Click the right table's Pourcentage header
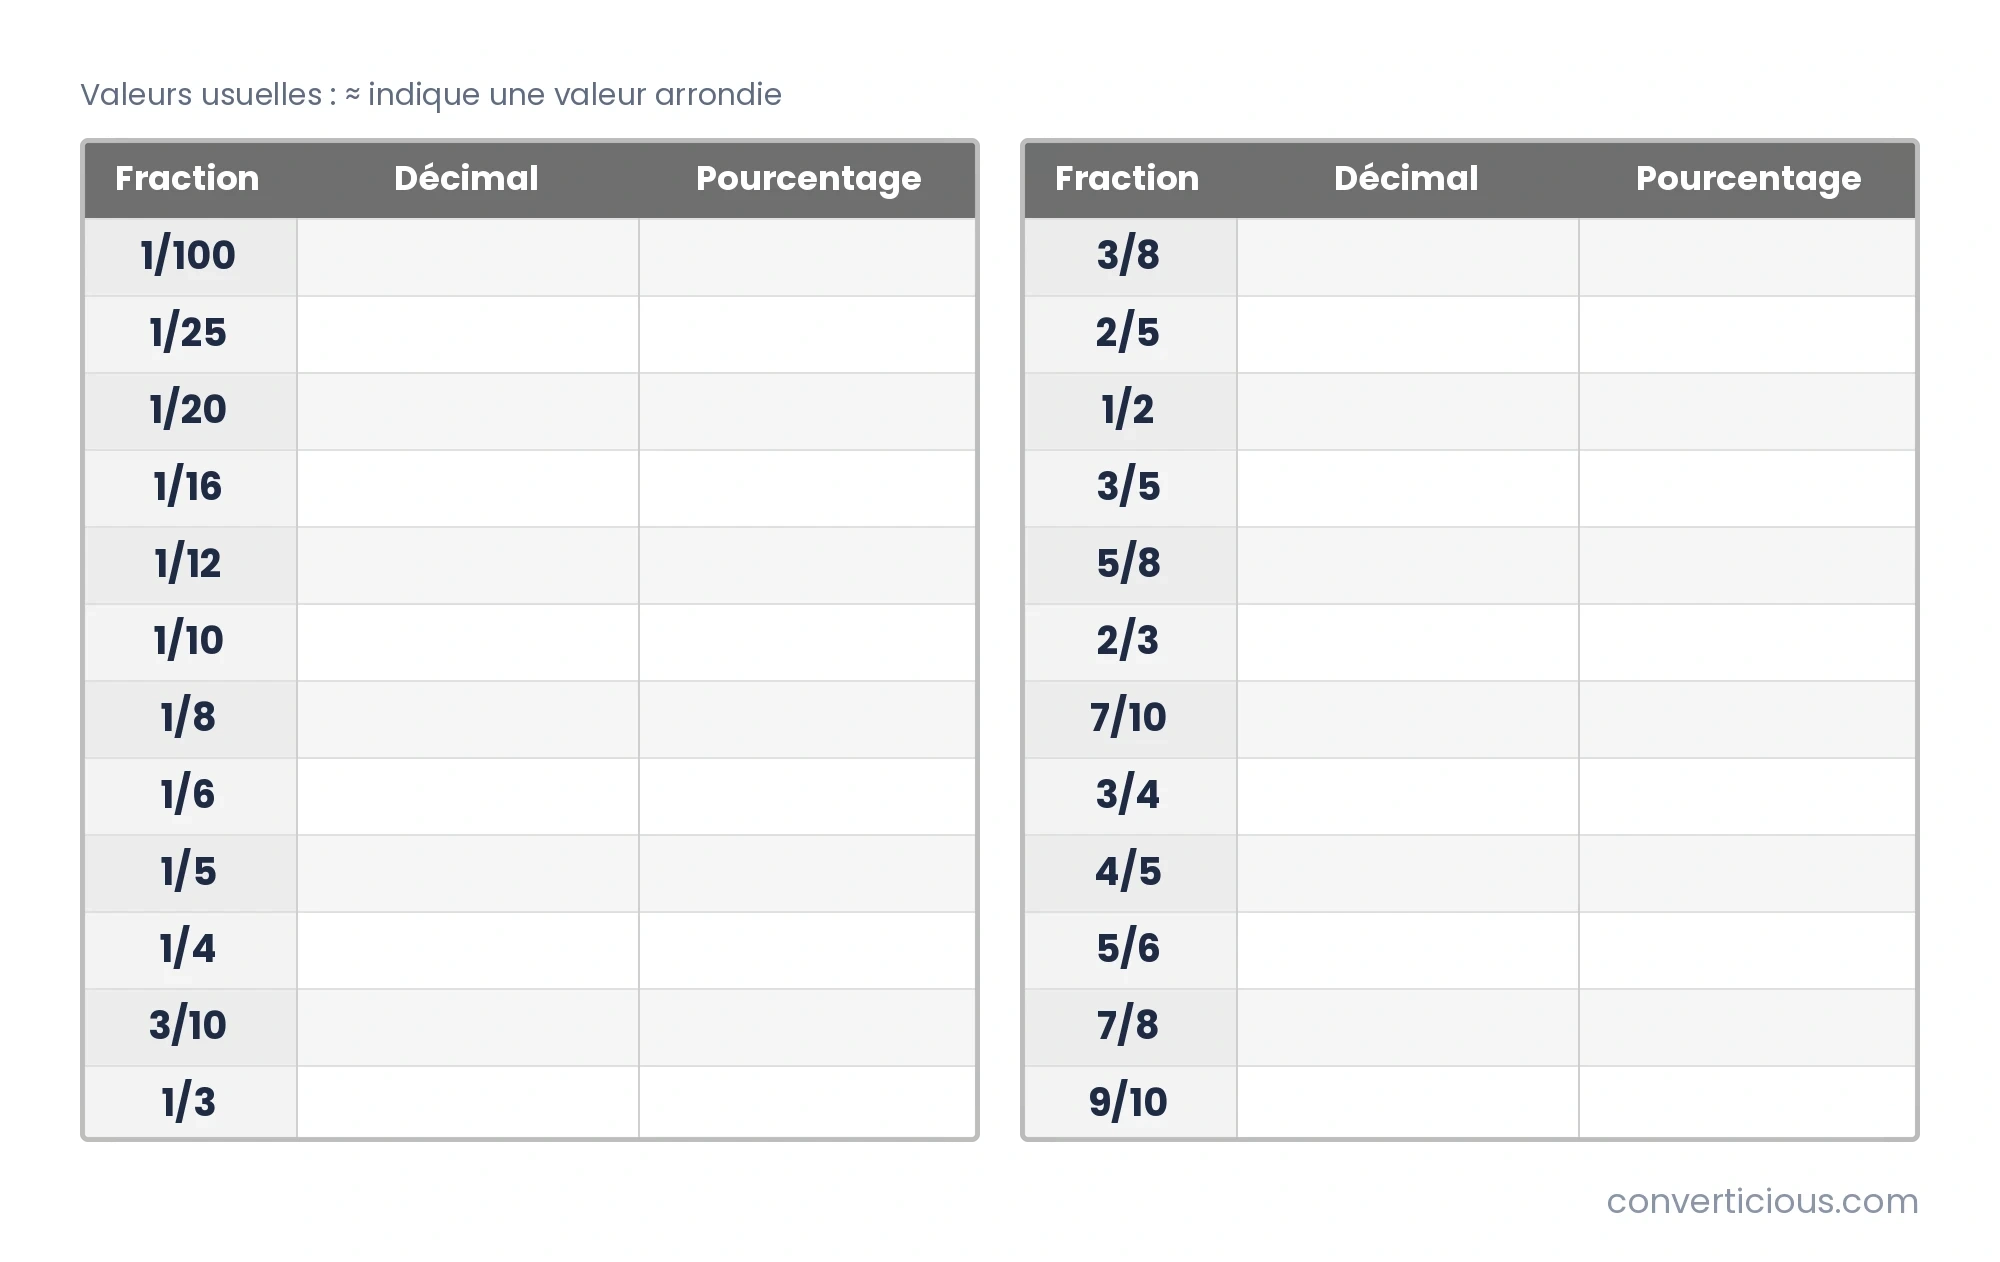This screenshot has width=2000, height=1262. (x=1748, y=179)
